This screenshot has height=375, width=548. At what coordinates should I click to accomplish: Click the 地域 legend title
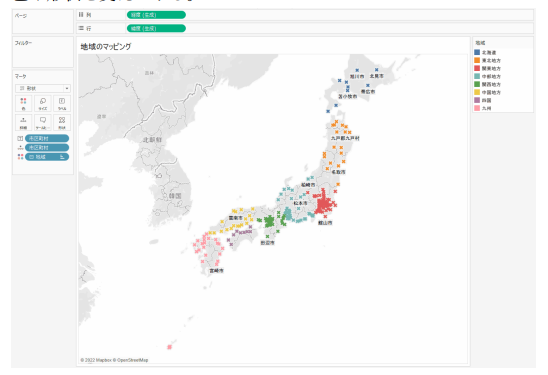(x=480, y=43)
